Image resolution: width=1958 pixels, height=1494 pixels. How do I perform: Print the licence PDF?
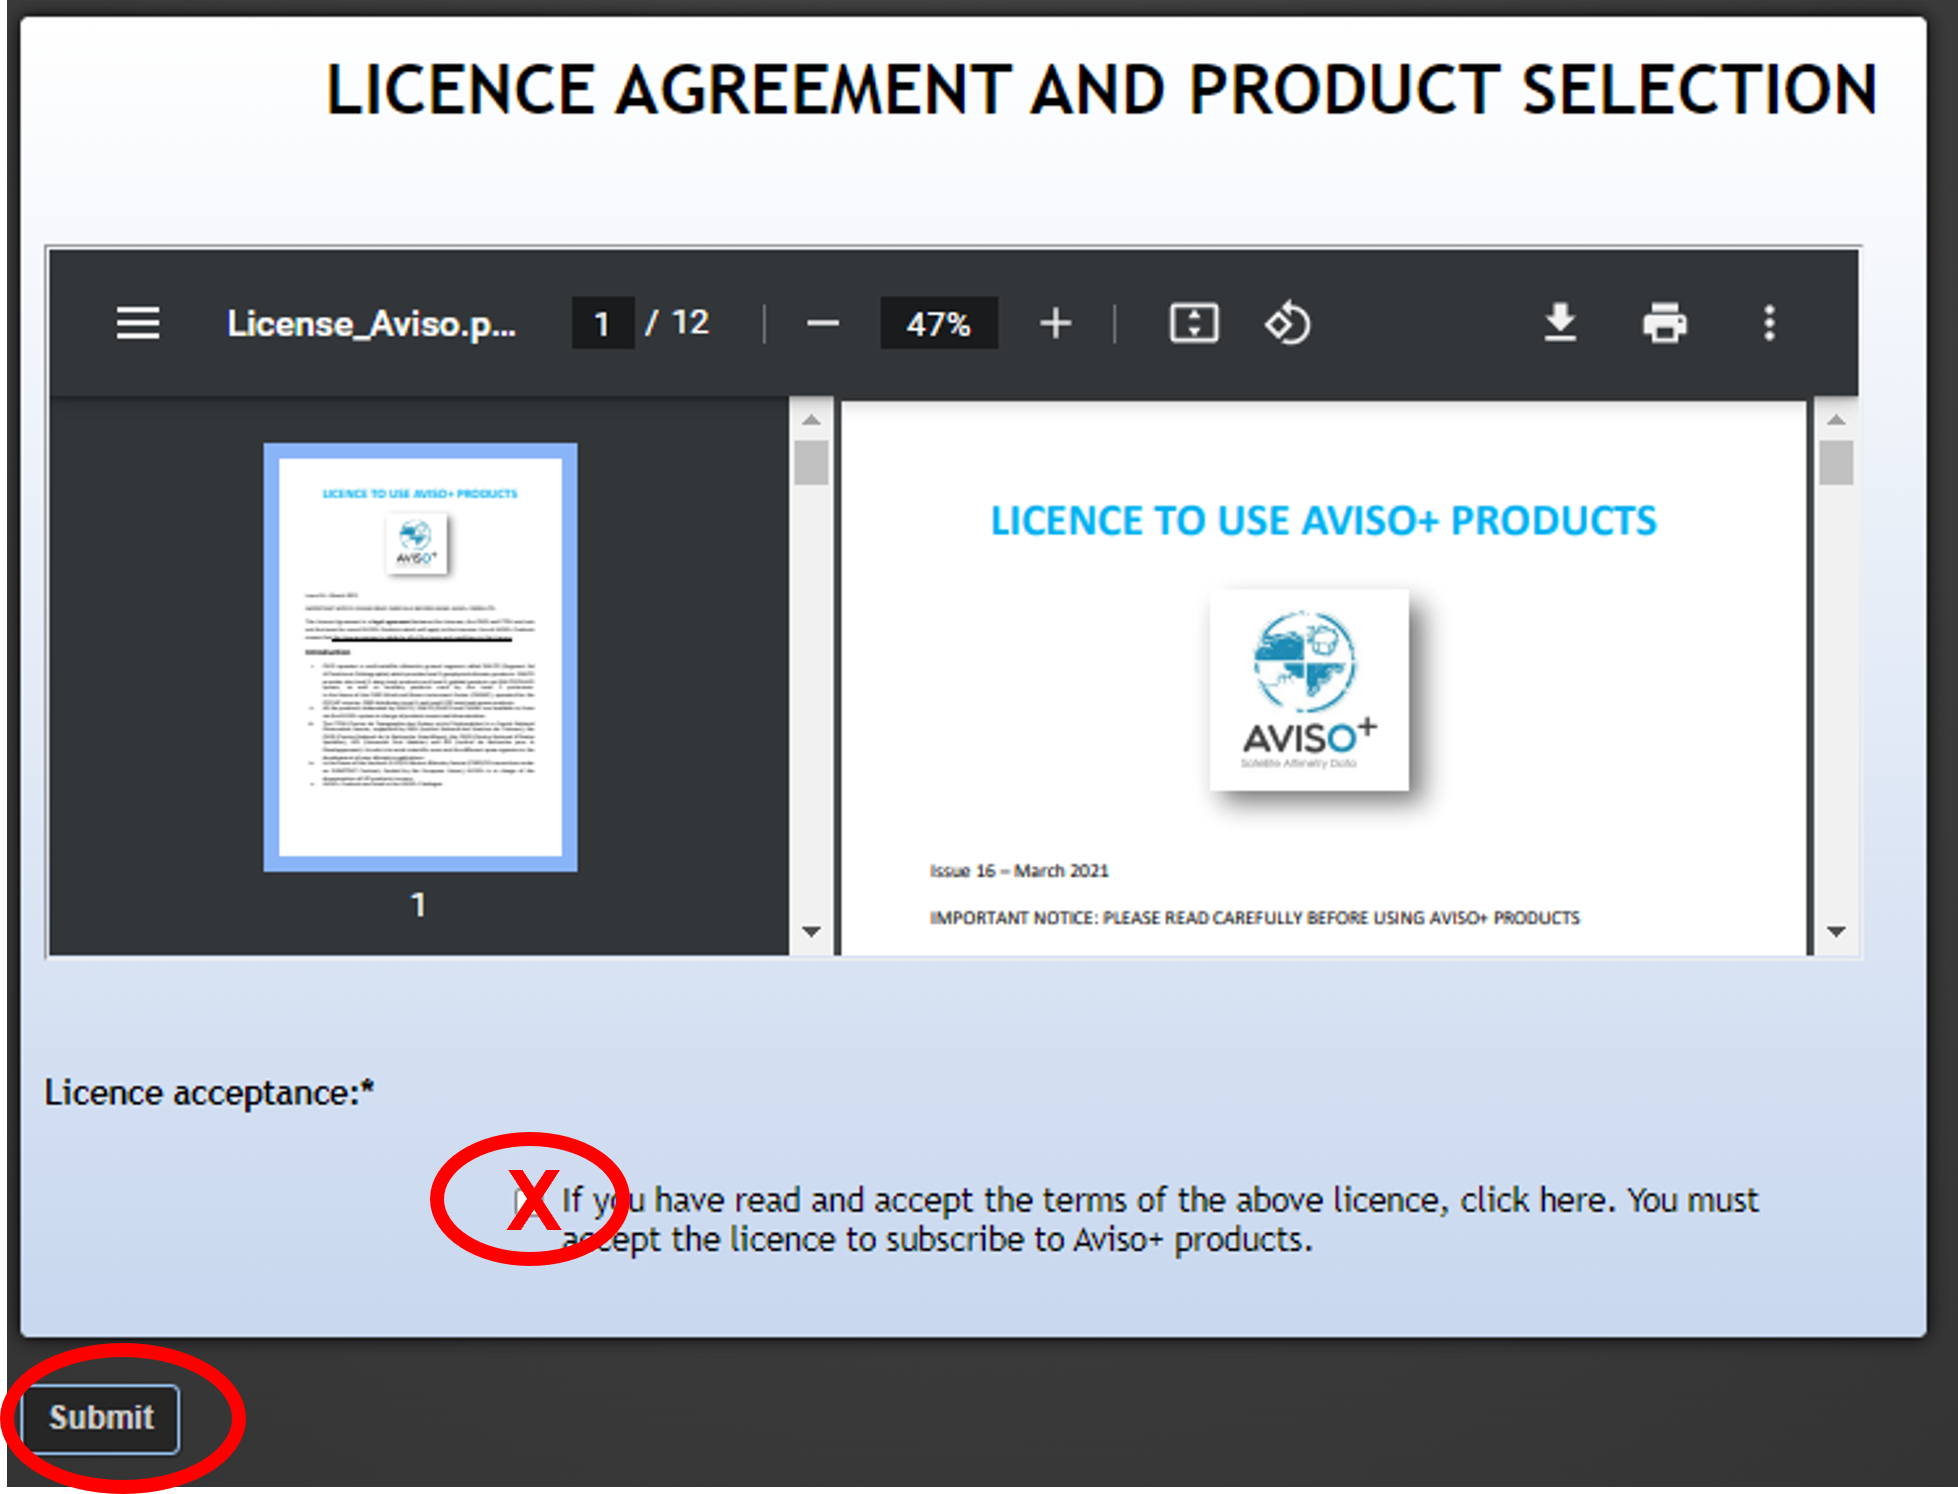[1664, 323]
